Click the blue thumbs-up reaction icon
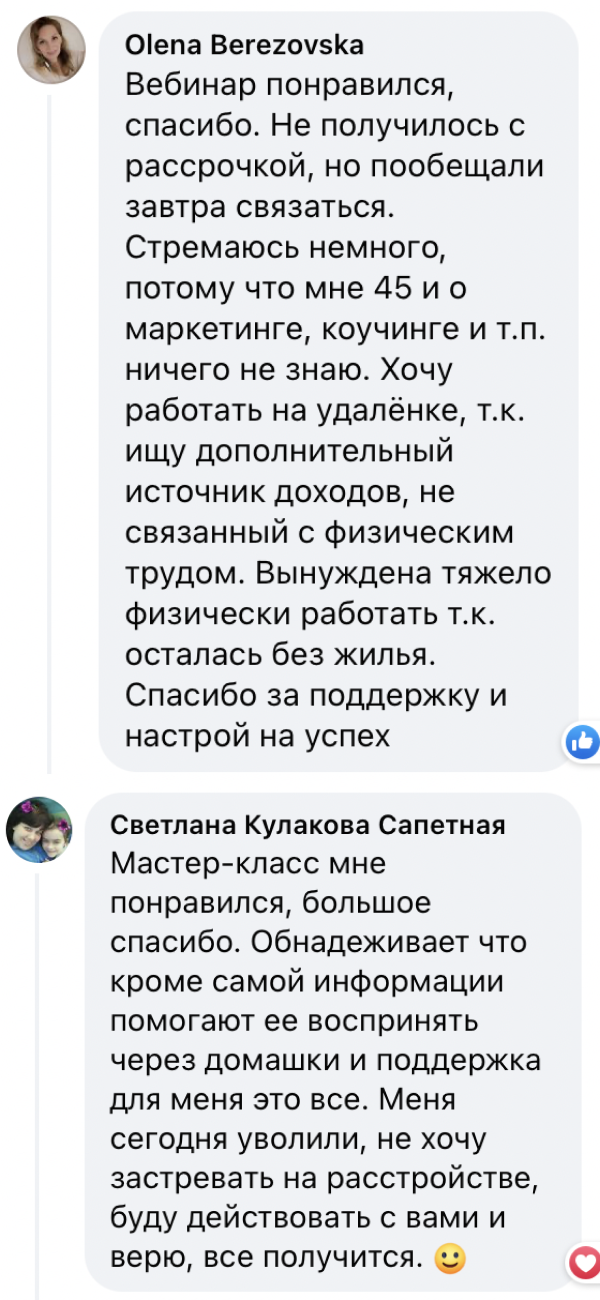The width and height of the screenshot is (600, 1300). 582,741
